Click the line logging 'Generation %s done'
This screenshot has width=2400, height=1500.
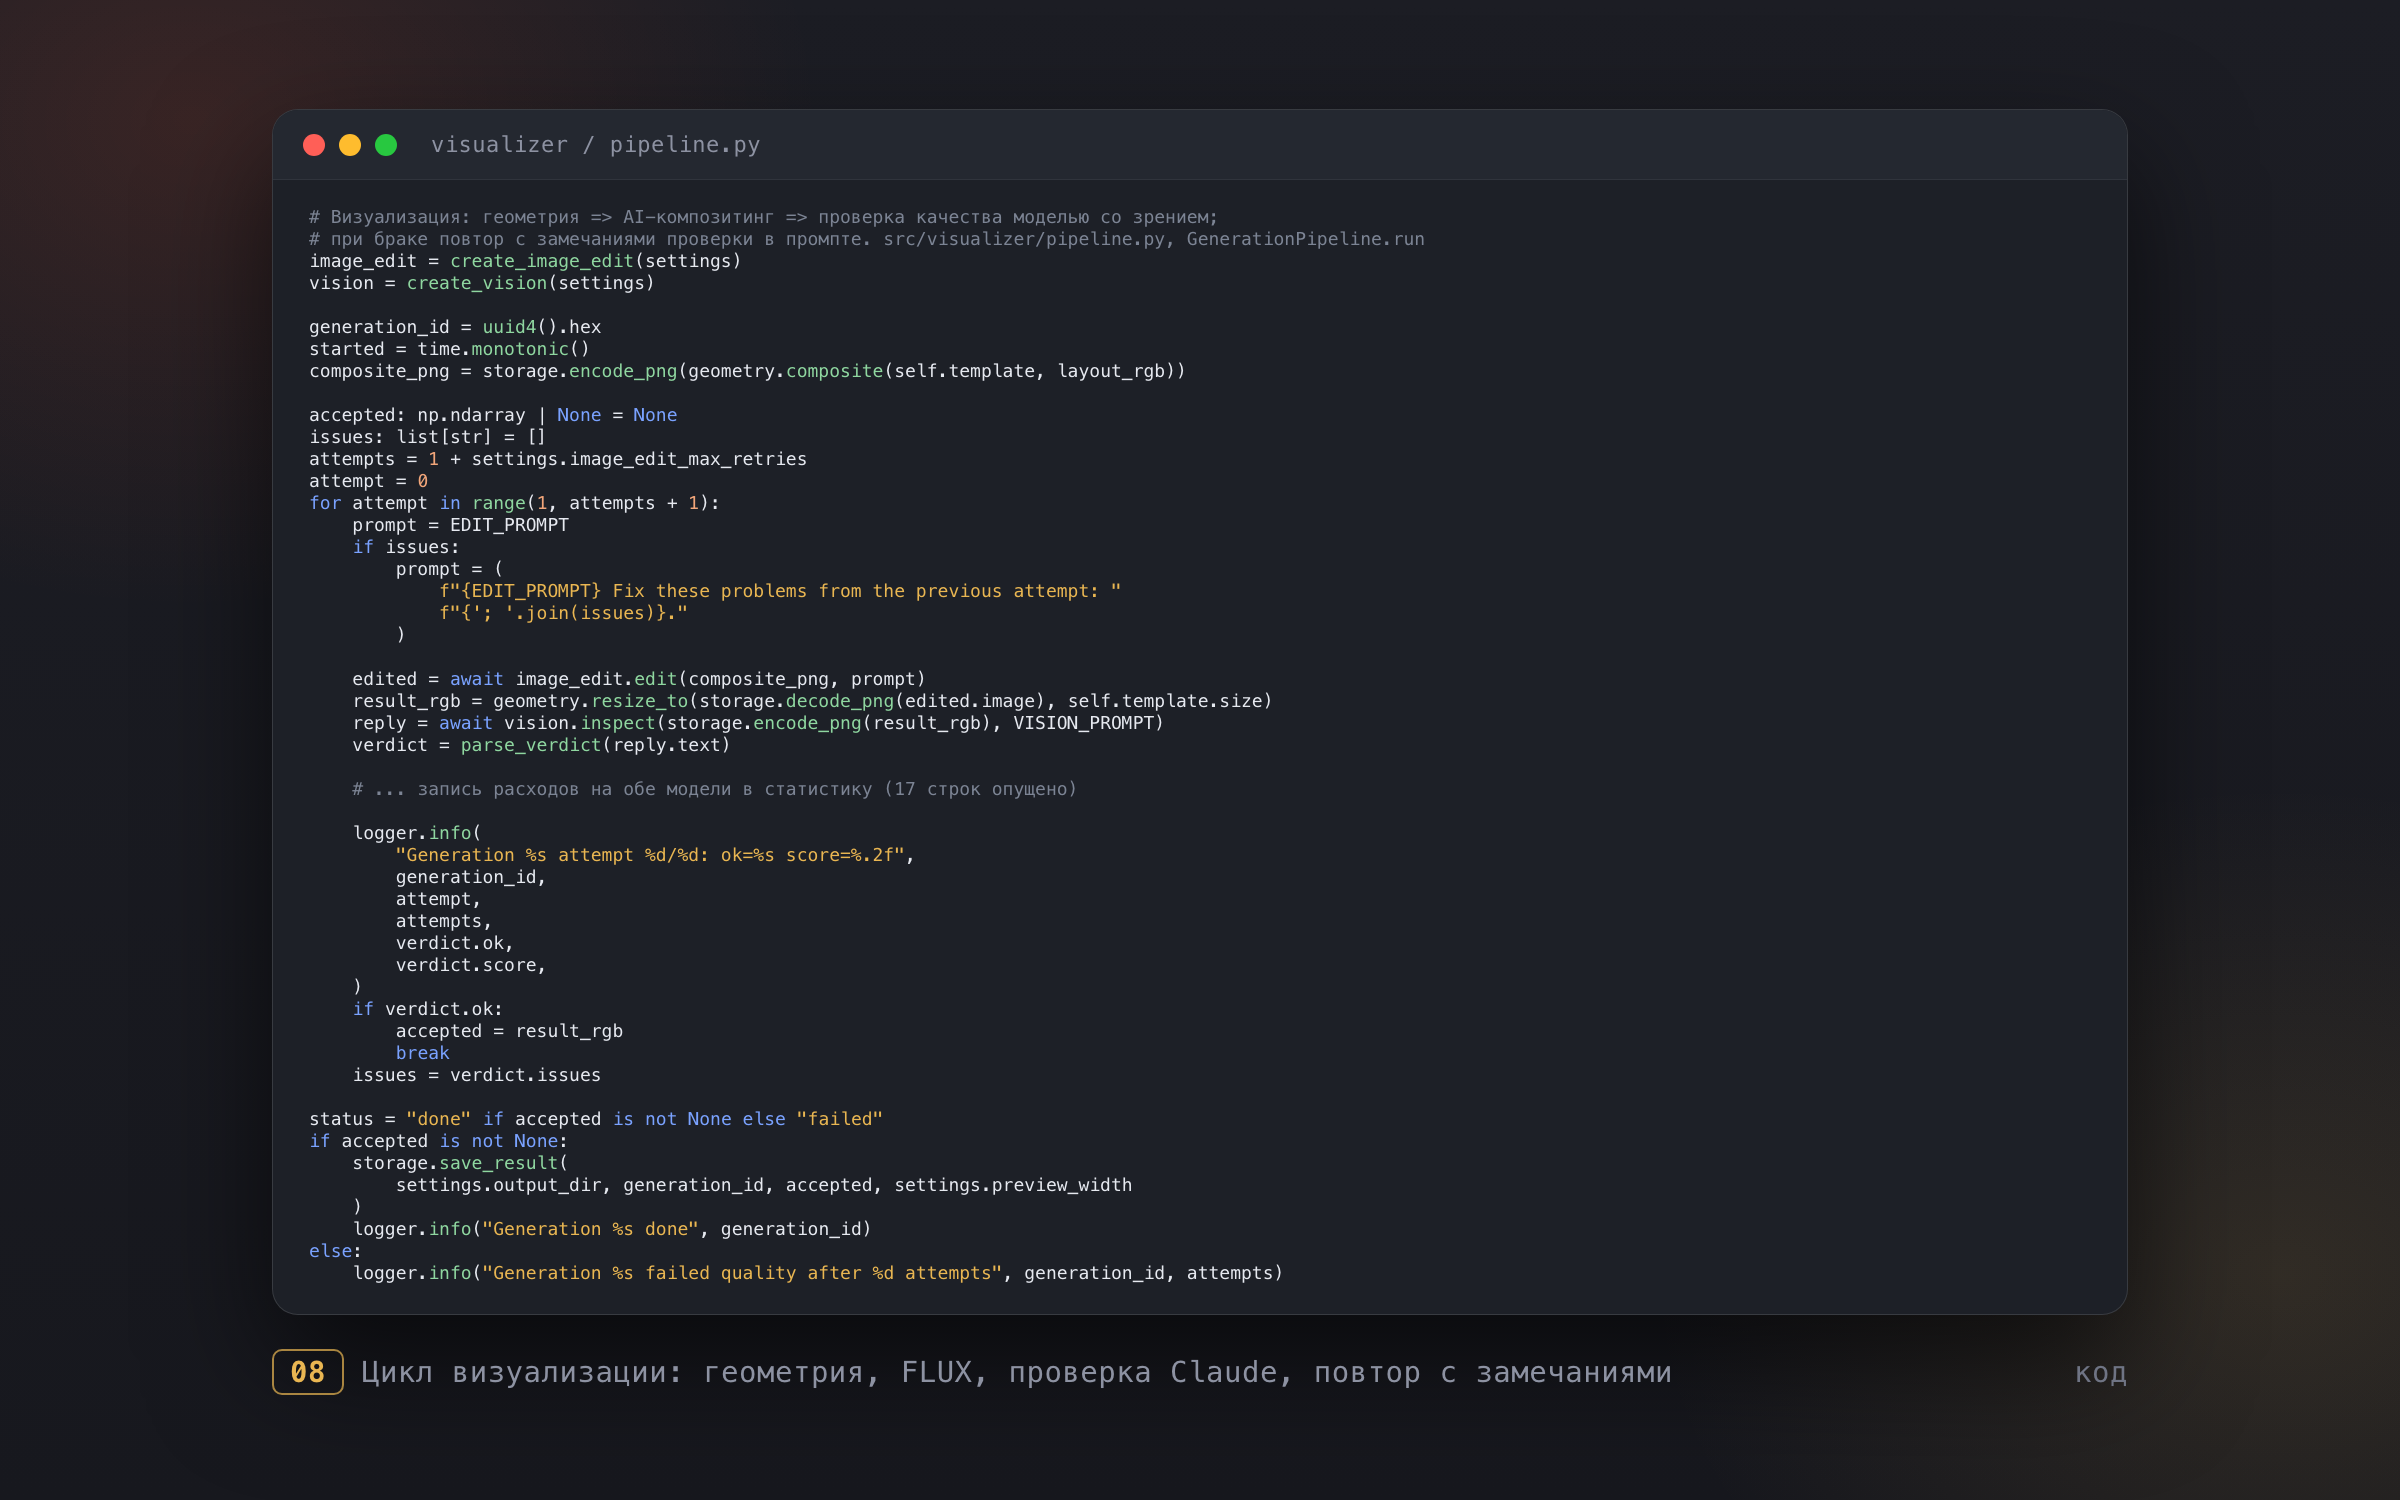(x=612, y=1229)
